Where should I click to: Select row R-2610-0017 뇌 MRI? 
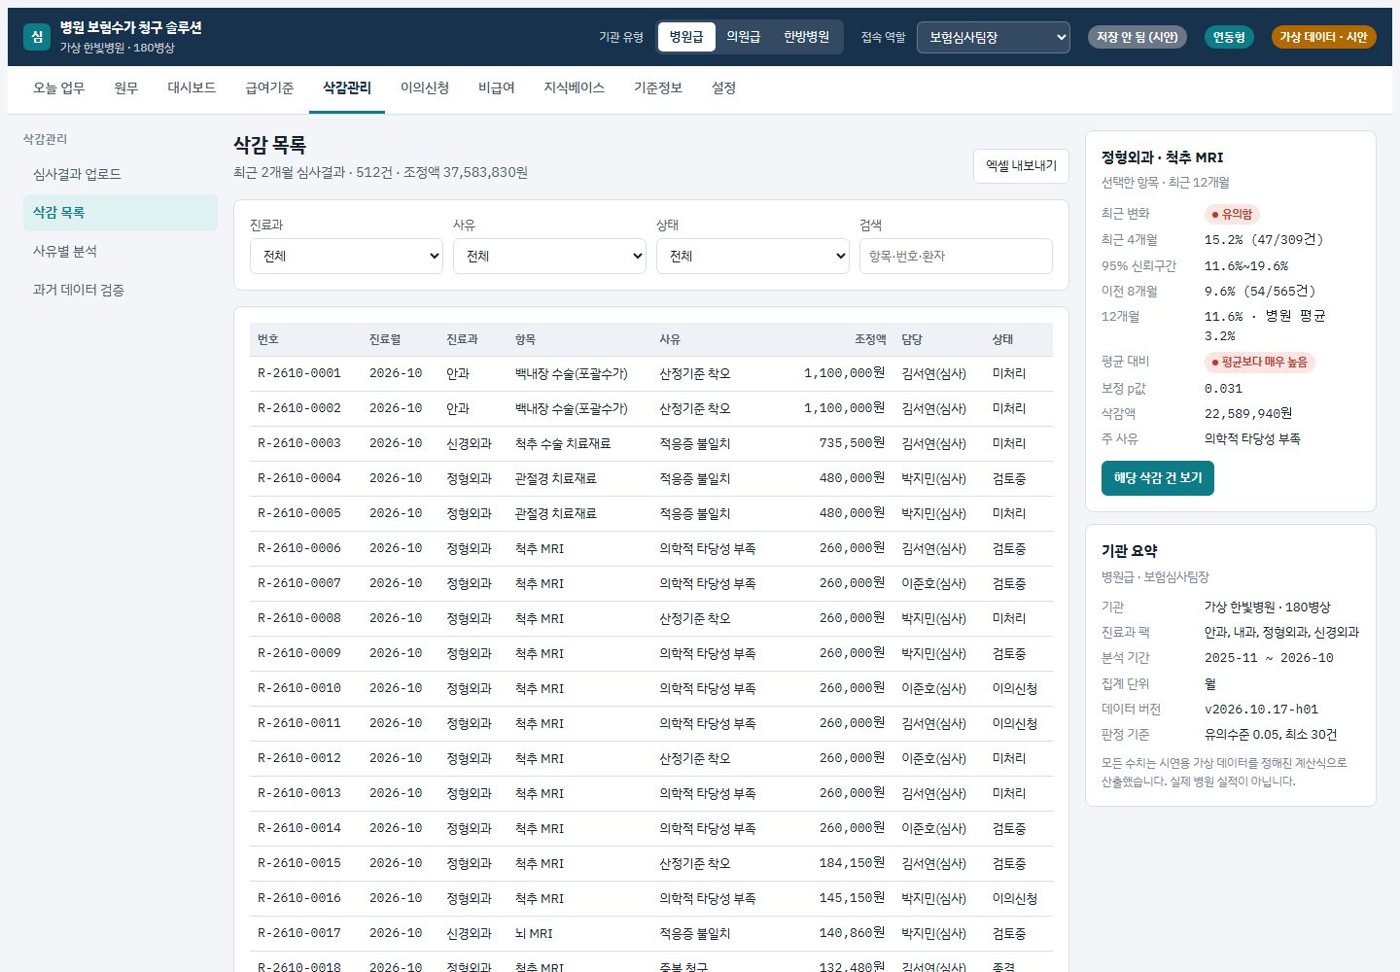(x=651, y=933)
